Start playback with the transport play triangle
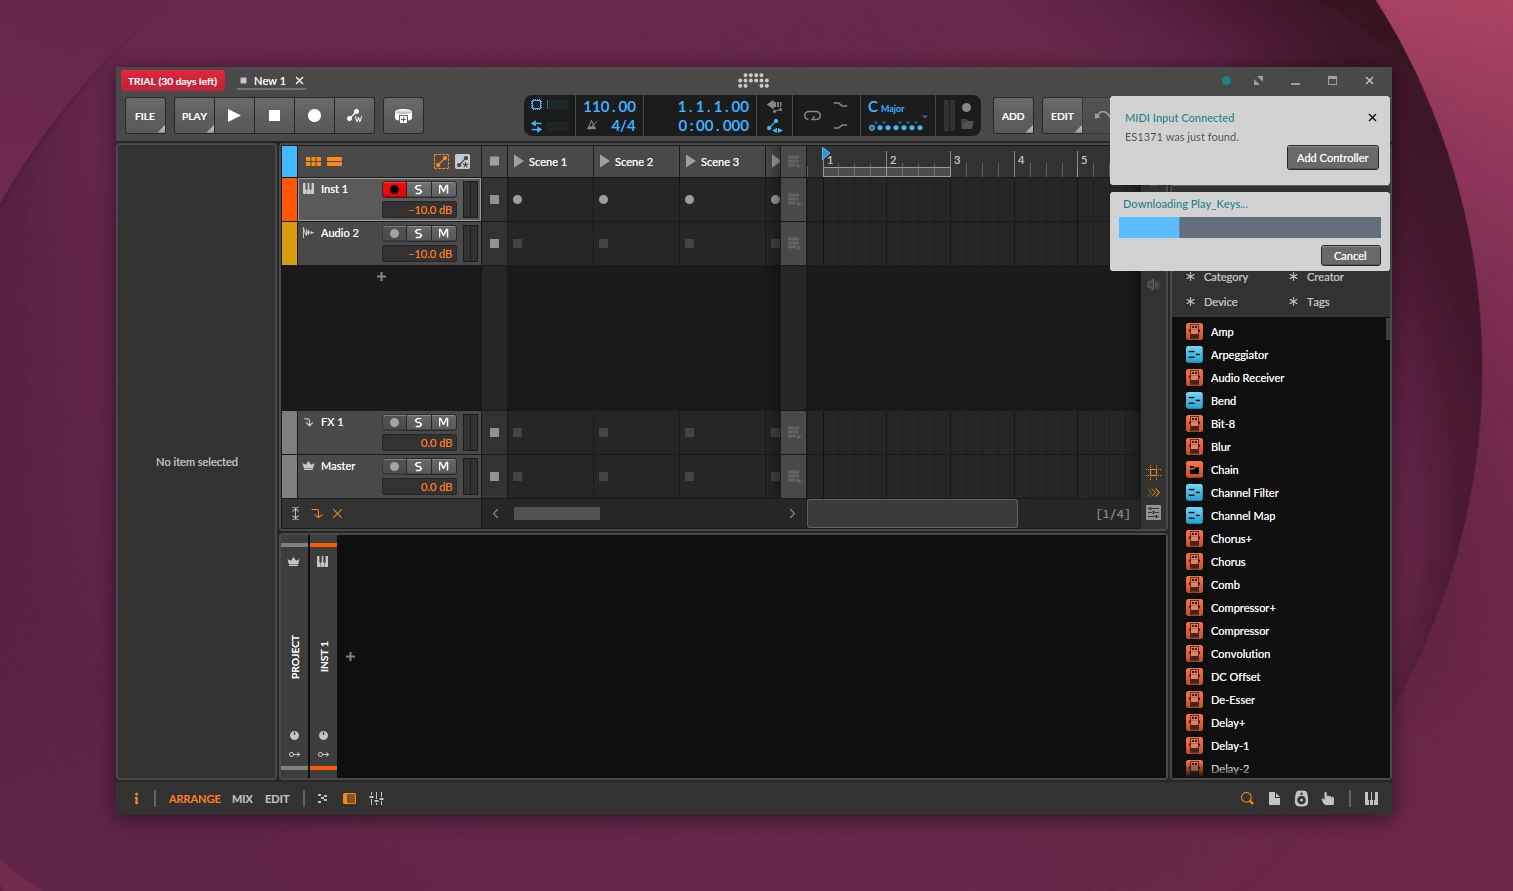This screenshot has height=891, width=1513. coord(234,116)
